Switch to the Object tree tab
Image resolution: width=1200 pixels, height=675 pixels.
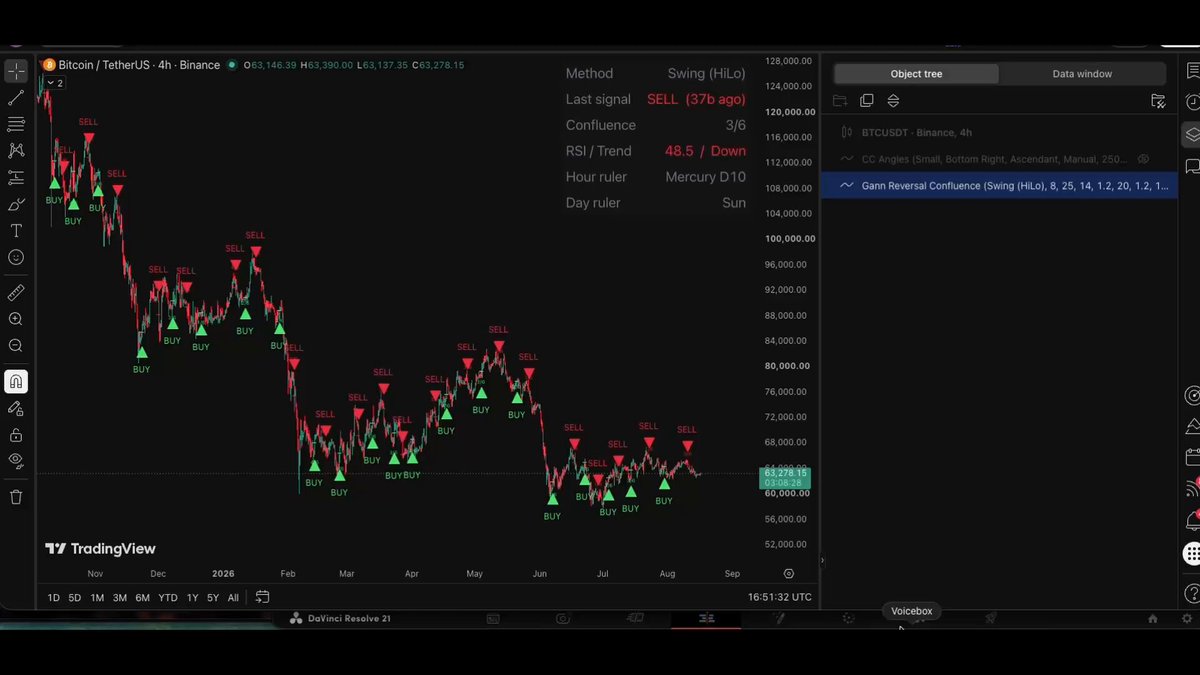pyautogui.click(x=916, y=74)
